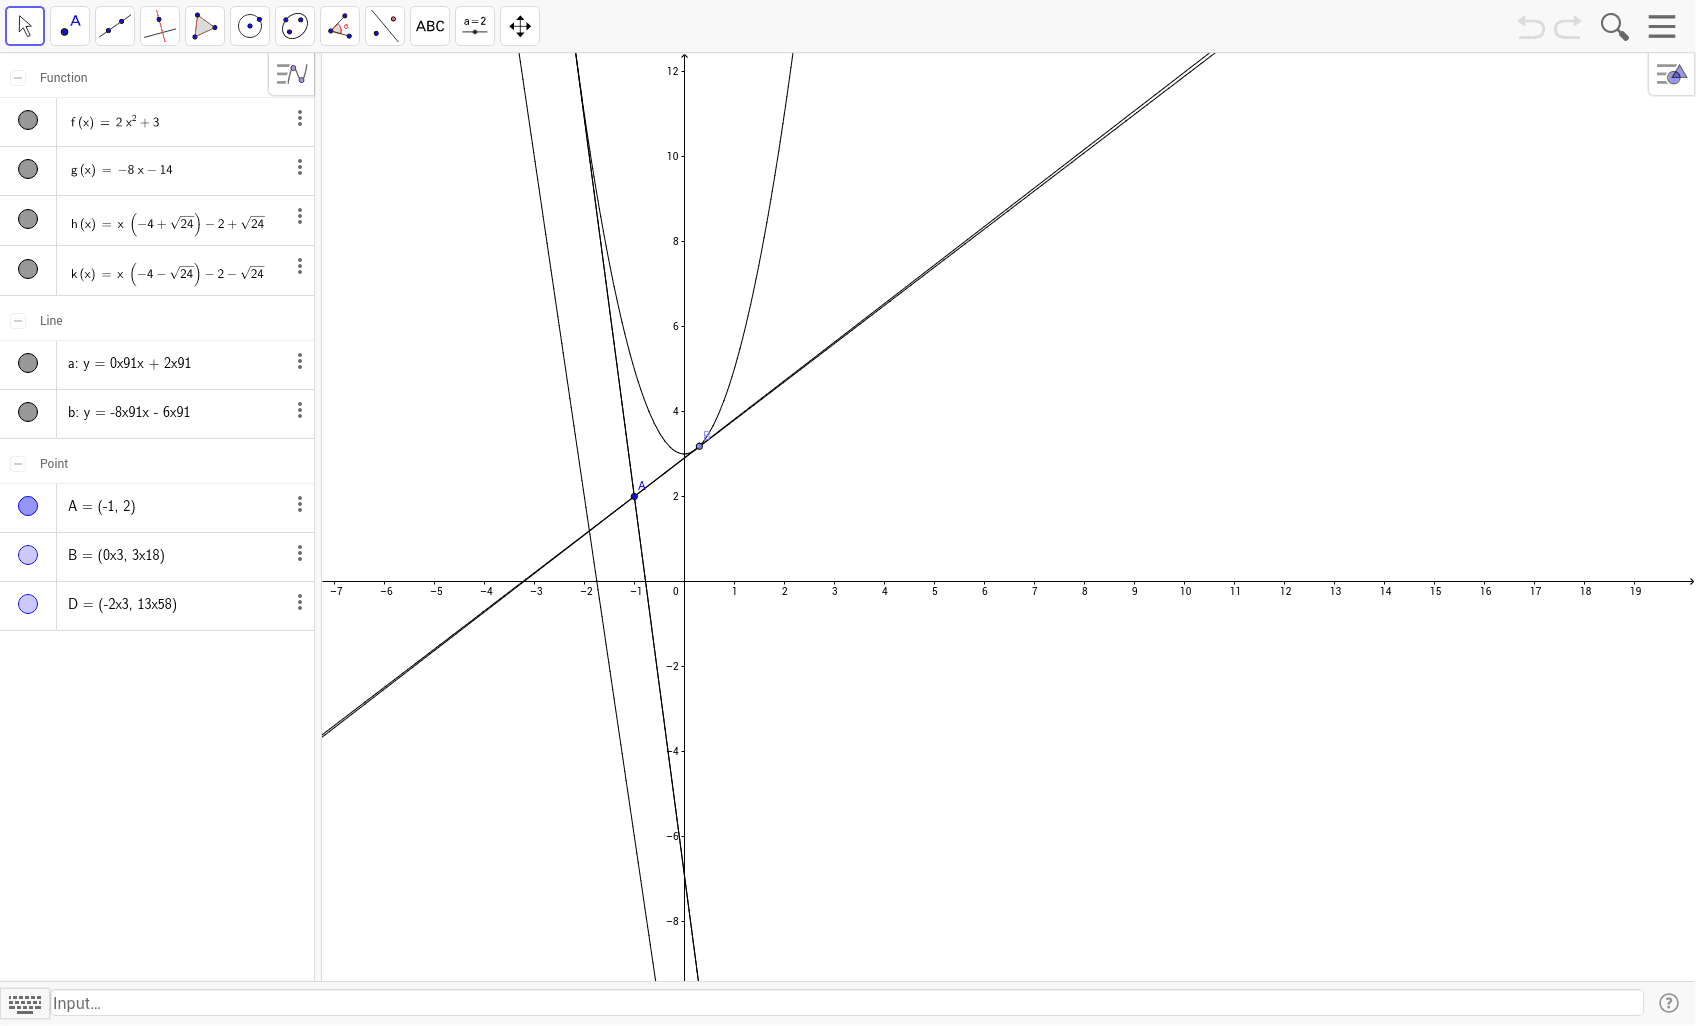Open options menu for k(x)
This screenshot has width=1696, height=1026.
[x=299, y=267]
